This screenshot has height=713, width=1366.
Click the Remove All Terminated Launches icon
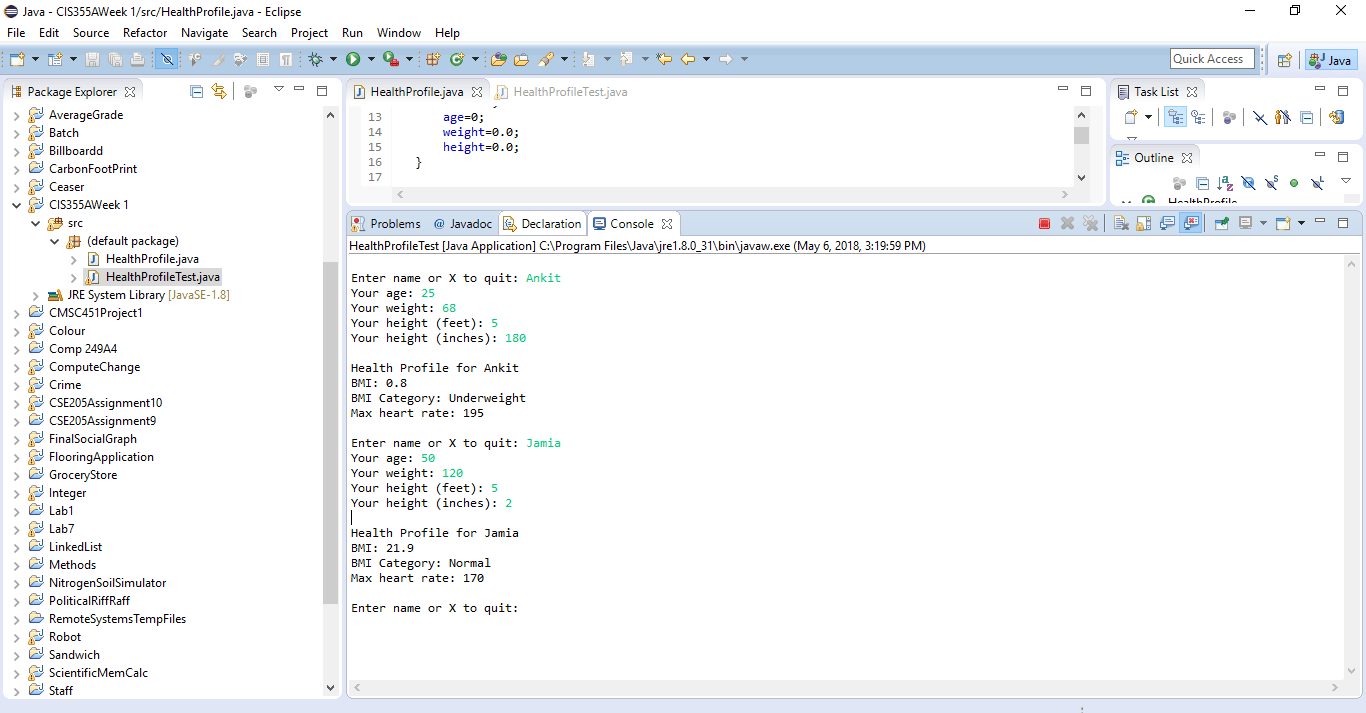click(1090, 223)
